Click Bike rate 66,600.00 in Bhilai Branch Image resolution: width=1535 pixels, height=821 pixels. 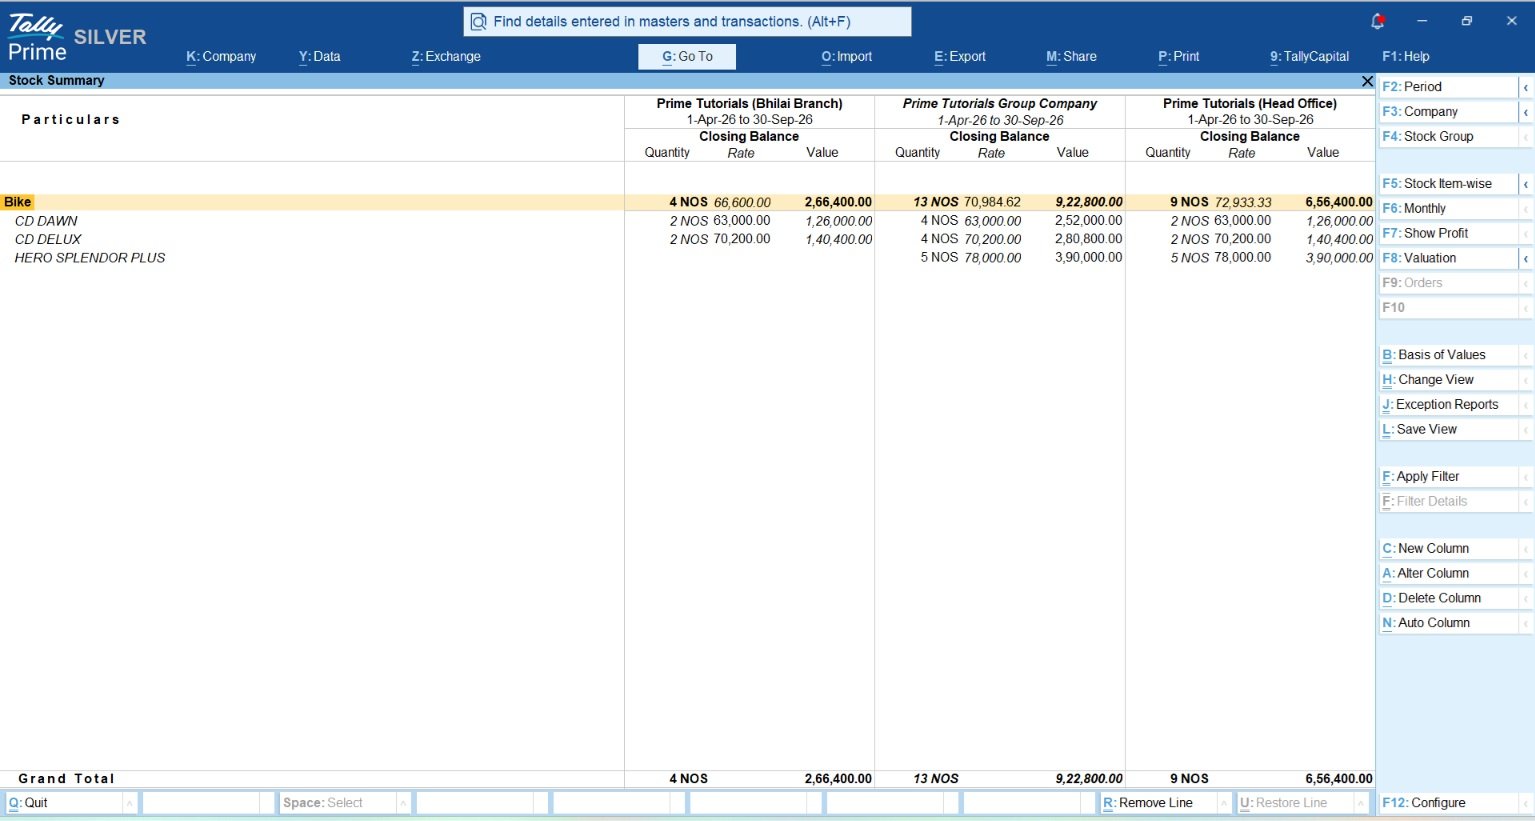742,202
